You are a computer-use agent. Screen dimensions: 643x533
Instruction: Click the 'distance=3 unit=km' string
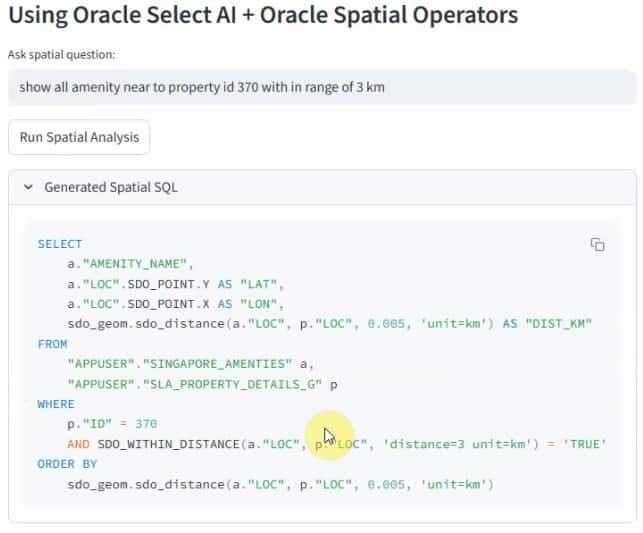tap(457, 444)
